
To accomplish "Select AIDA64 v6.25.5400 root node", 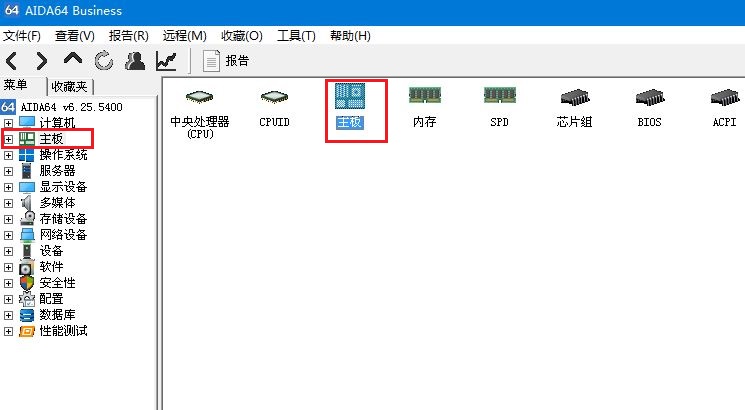I will 62,107.
